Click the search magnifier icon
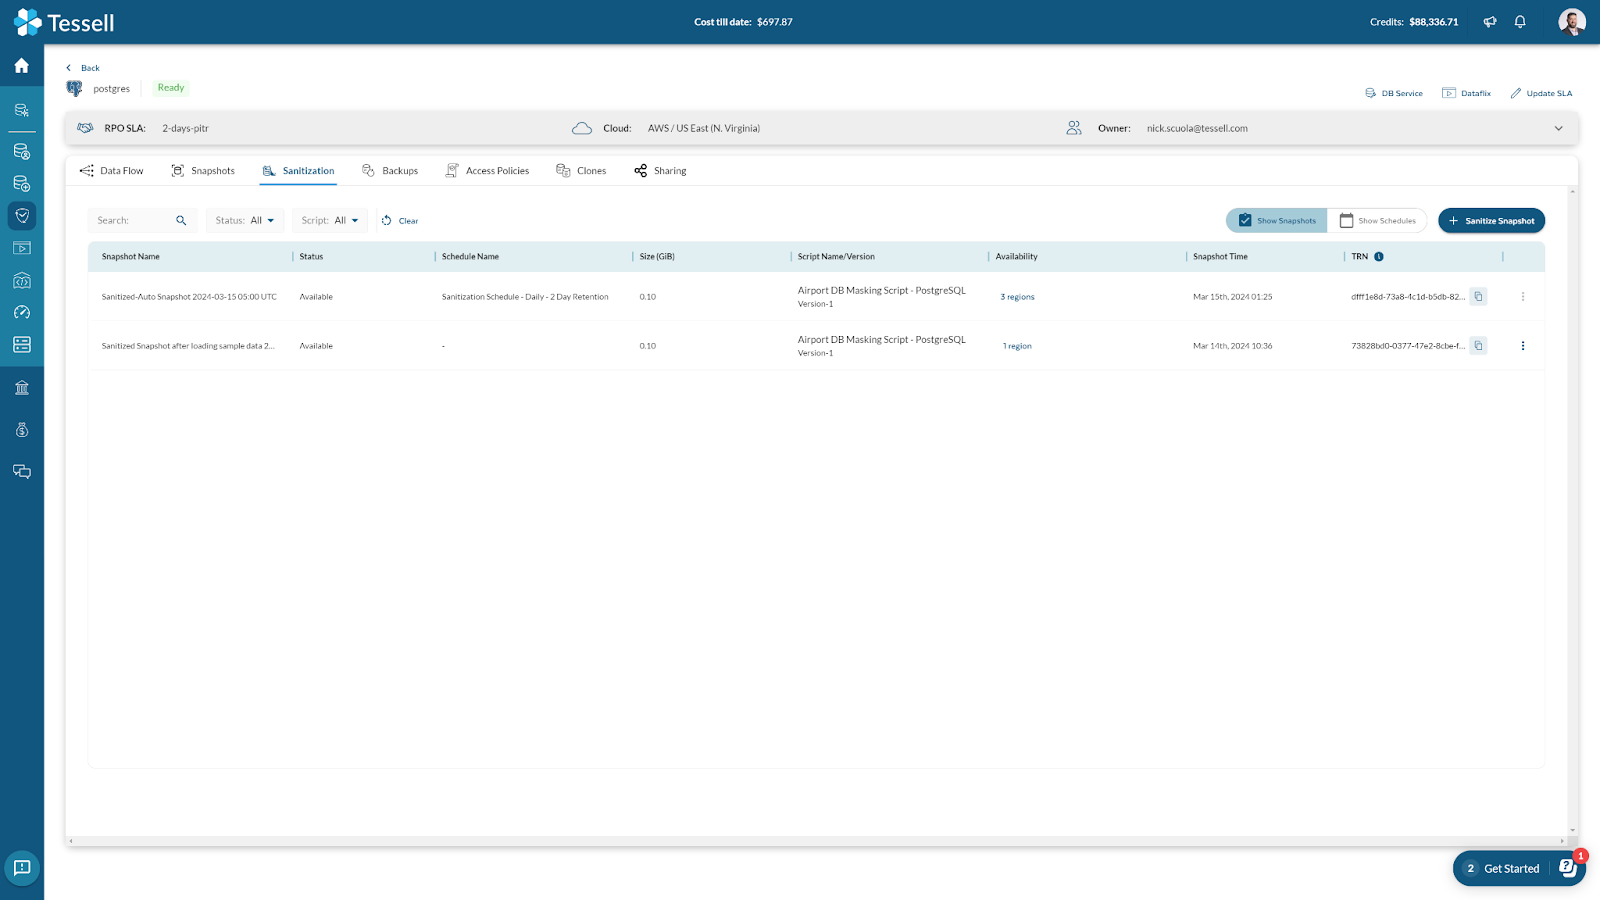 (181, 220)
